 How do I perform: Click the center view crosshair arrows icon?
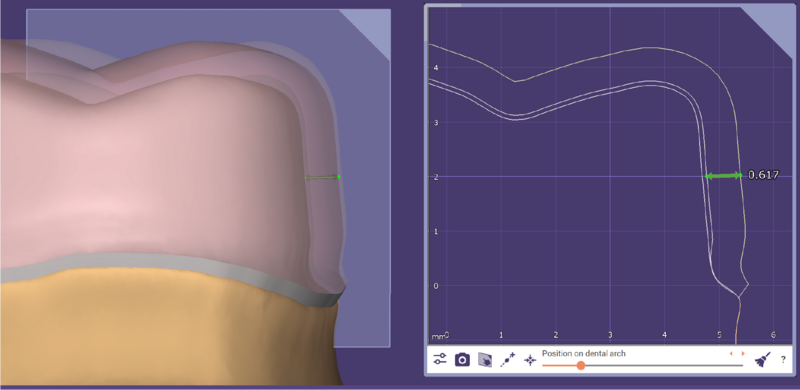click(530, 360)
